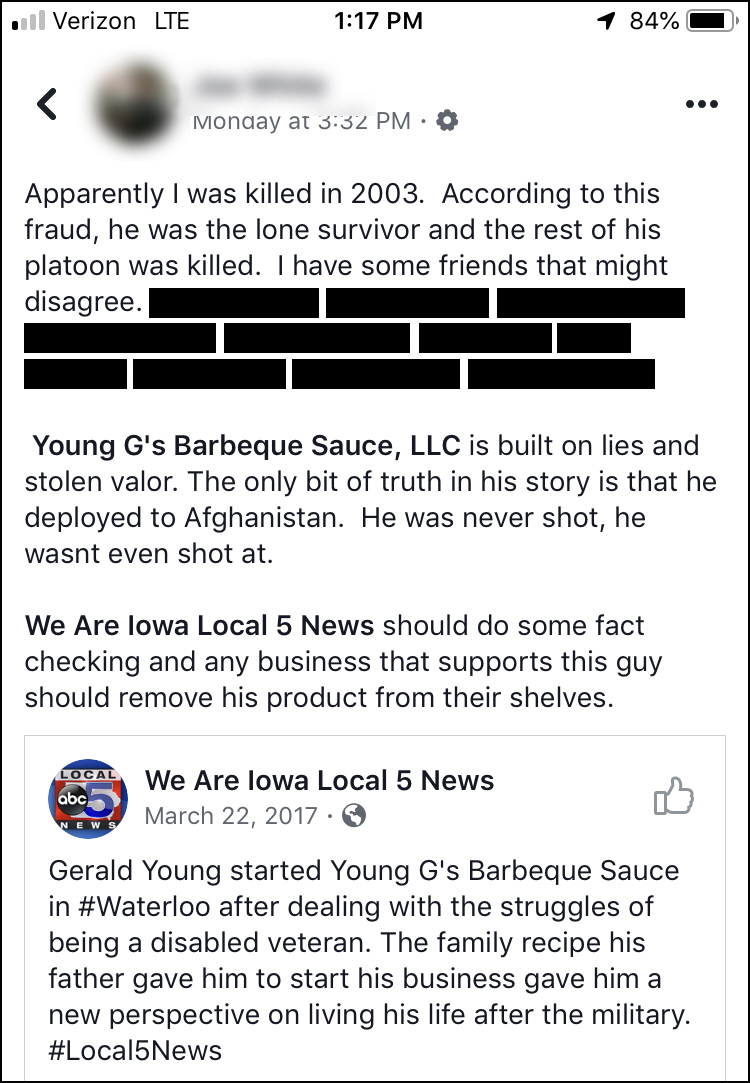Screen dimensions: 750x1083
Task: Open the three-dot more options menu
Action: tap(701, 104)
